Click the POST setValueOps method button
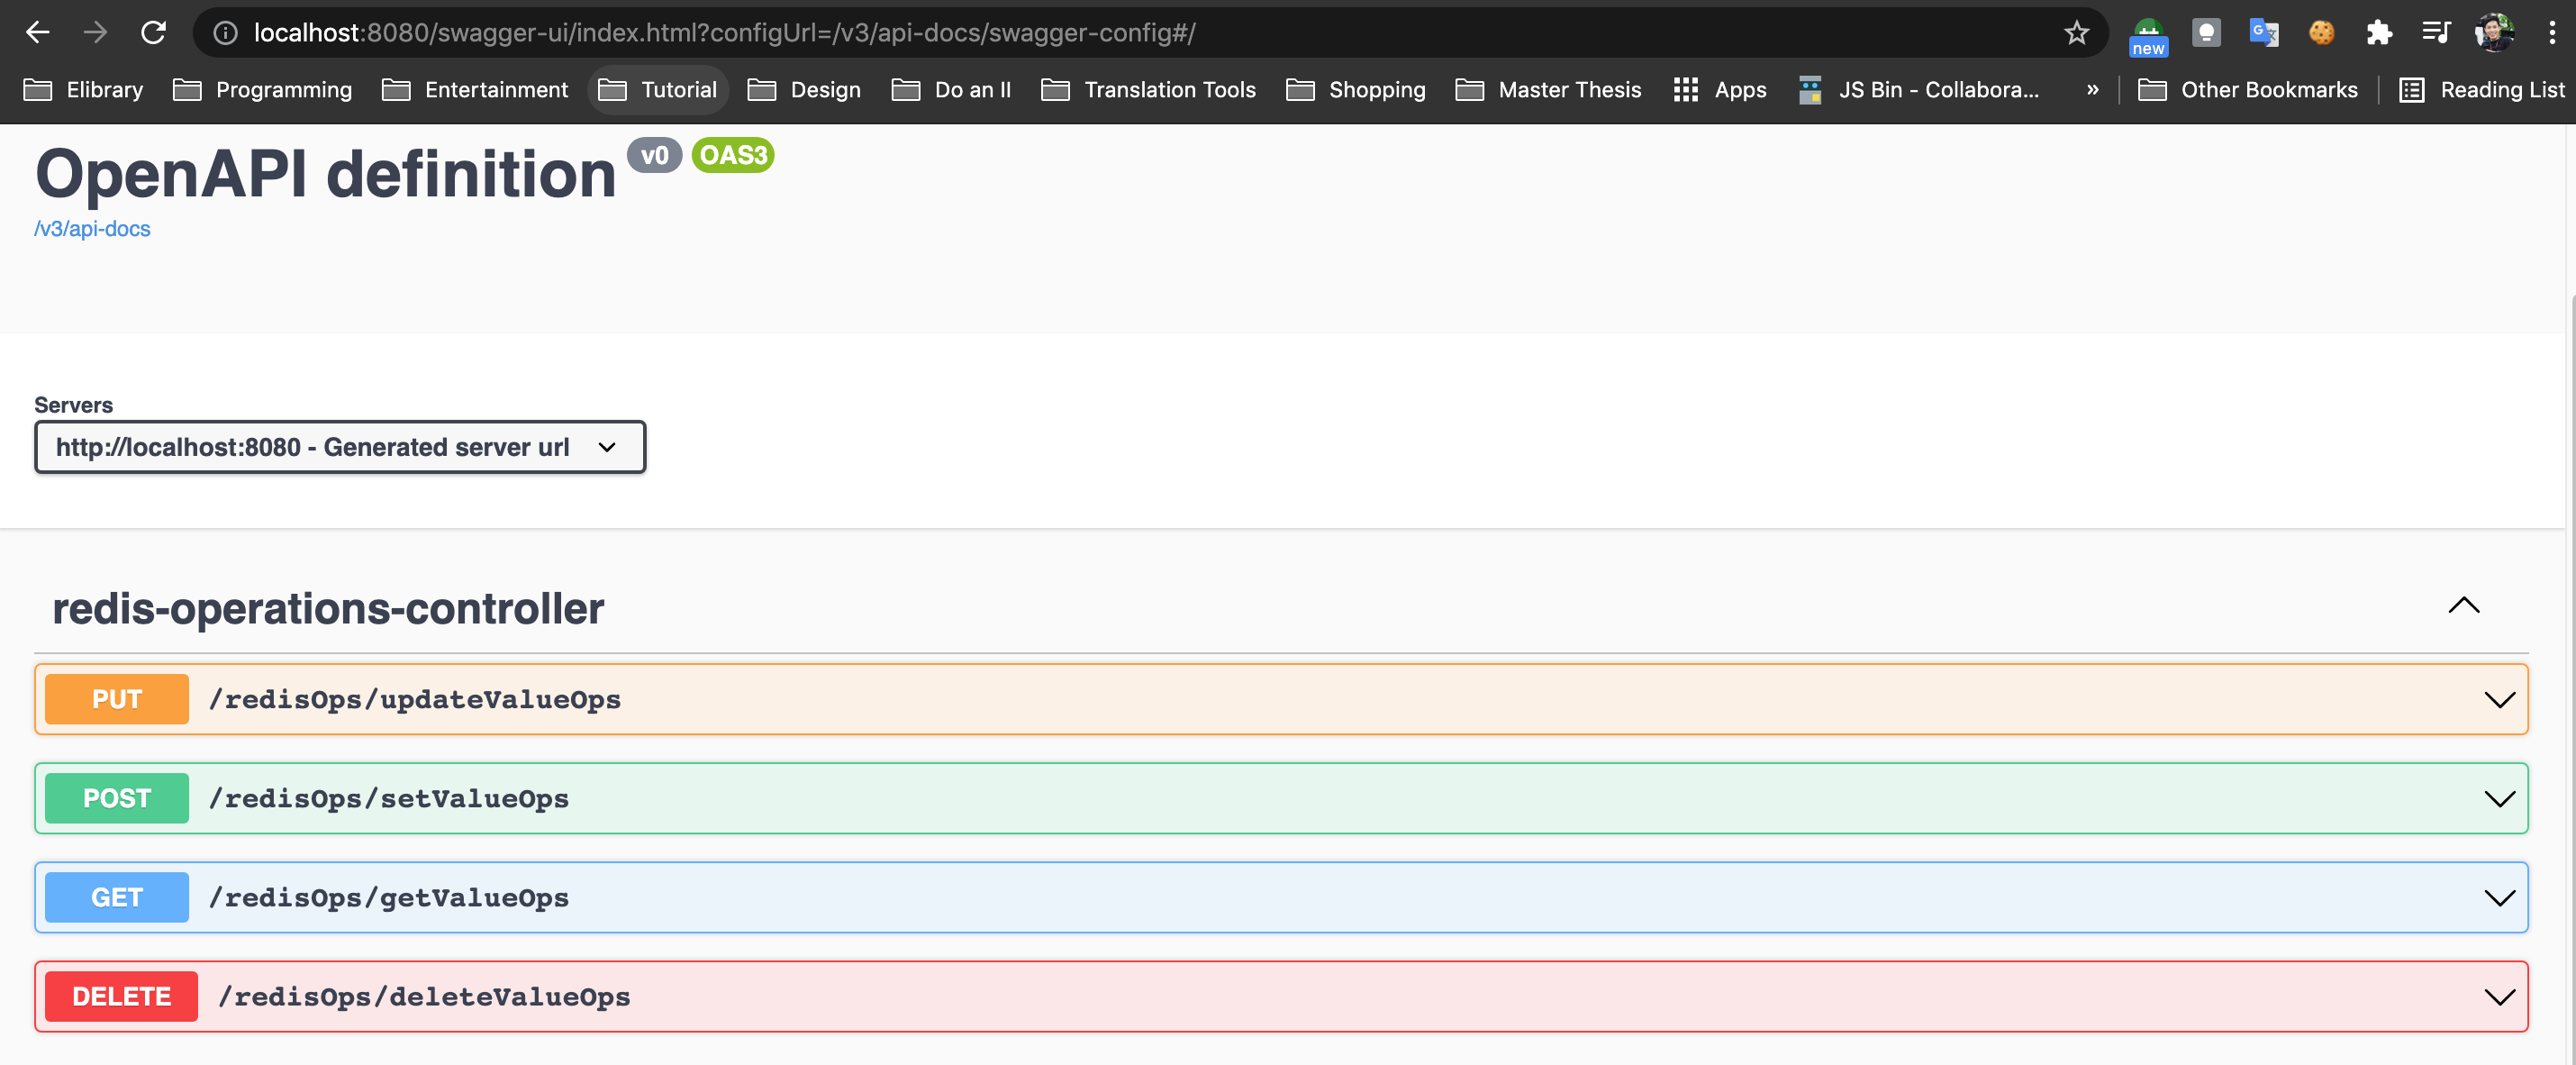Viewport: 2576px width, 1065px height. [117, 798]
